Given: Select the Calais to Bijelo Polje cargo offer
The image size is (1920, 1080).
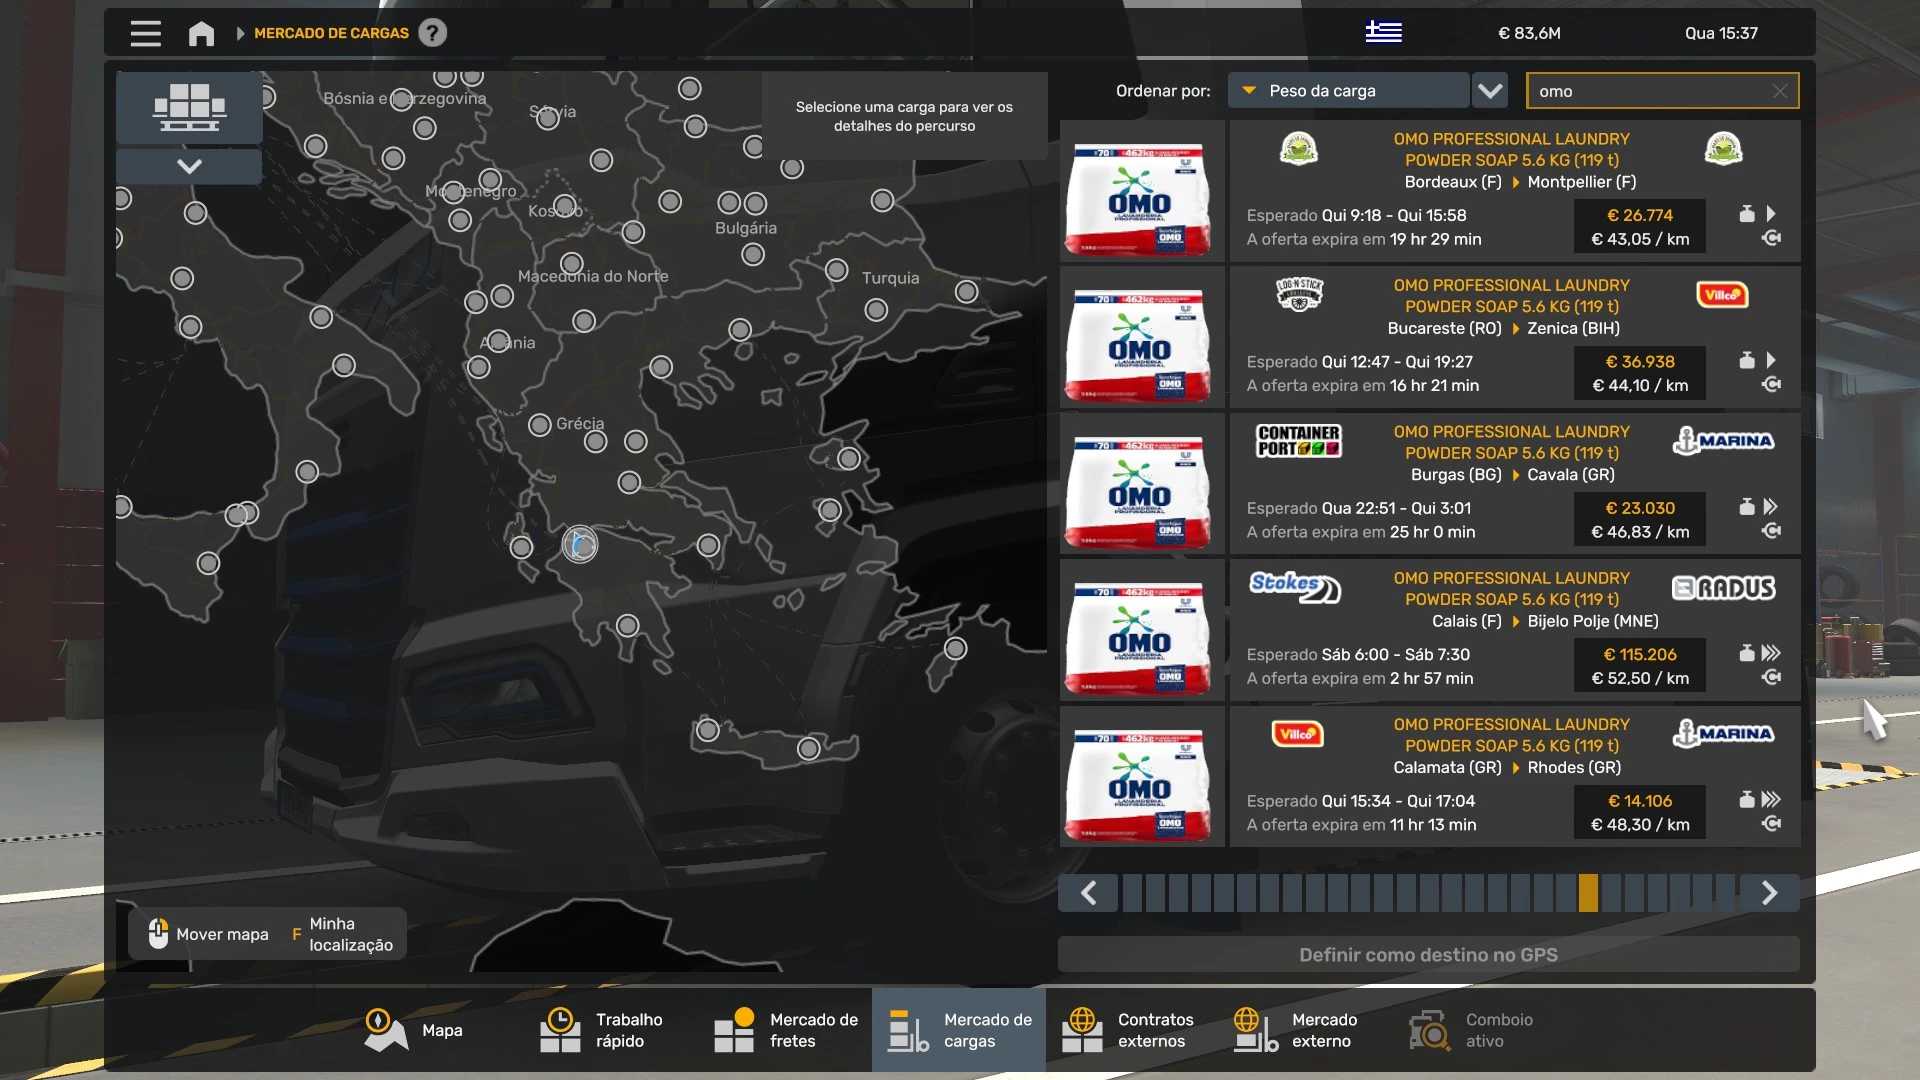Looking at the screenshot, I should pyautogui.click(x=1515, y=629).
